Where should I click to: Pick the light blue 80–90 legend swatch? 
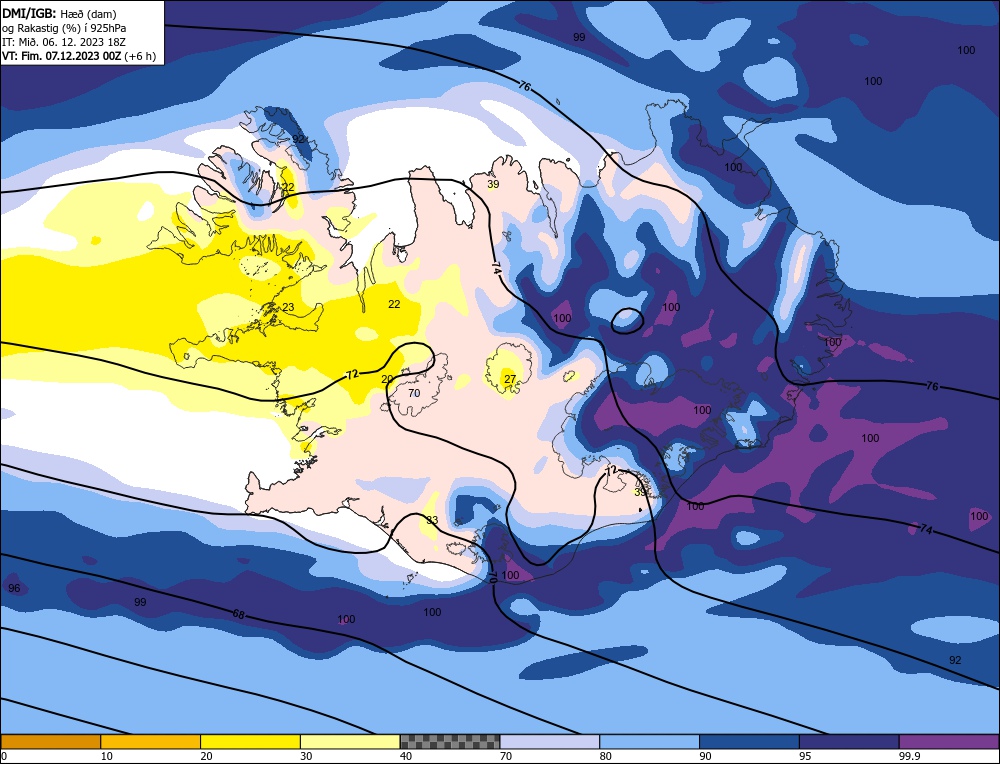(650, 741)
